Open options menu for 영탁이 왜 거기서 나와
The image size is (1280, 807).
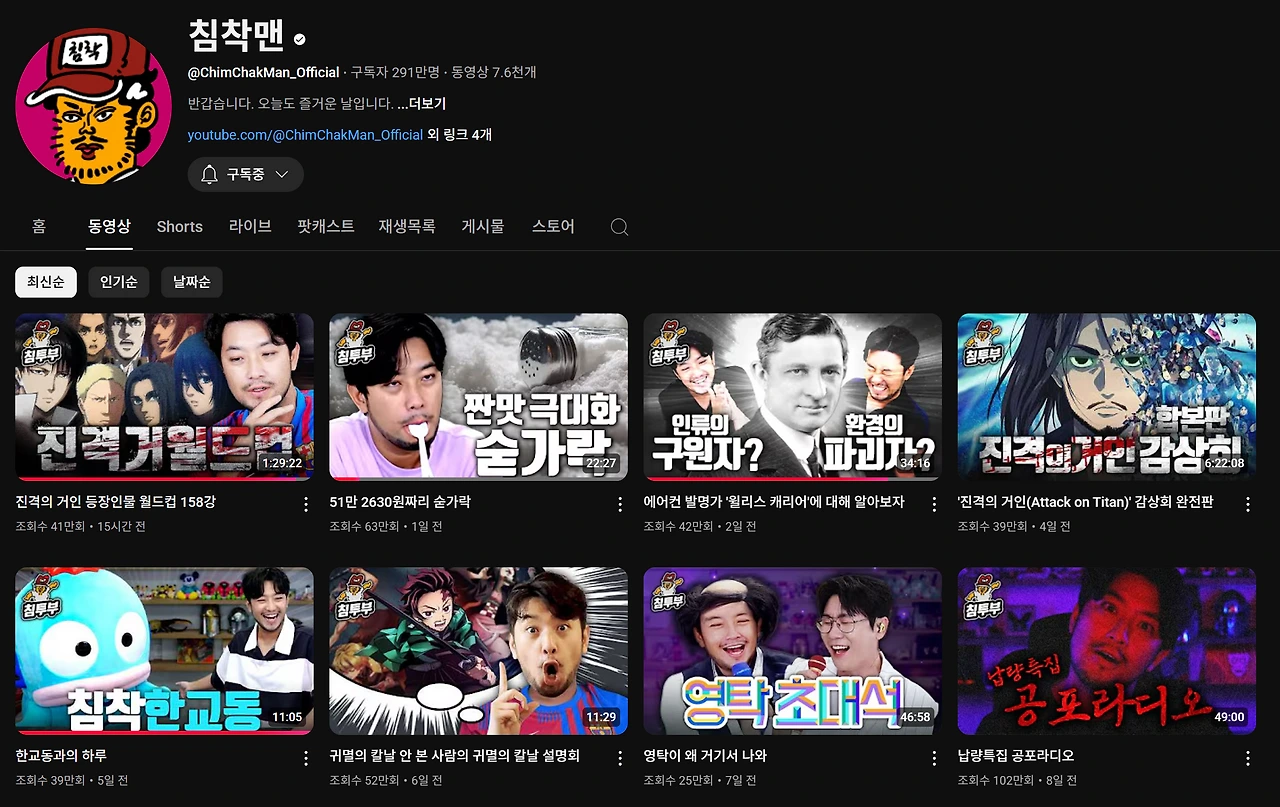tap(934, 759)
